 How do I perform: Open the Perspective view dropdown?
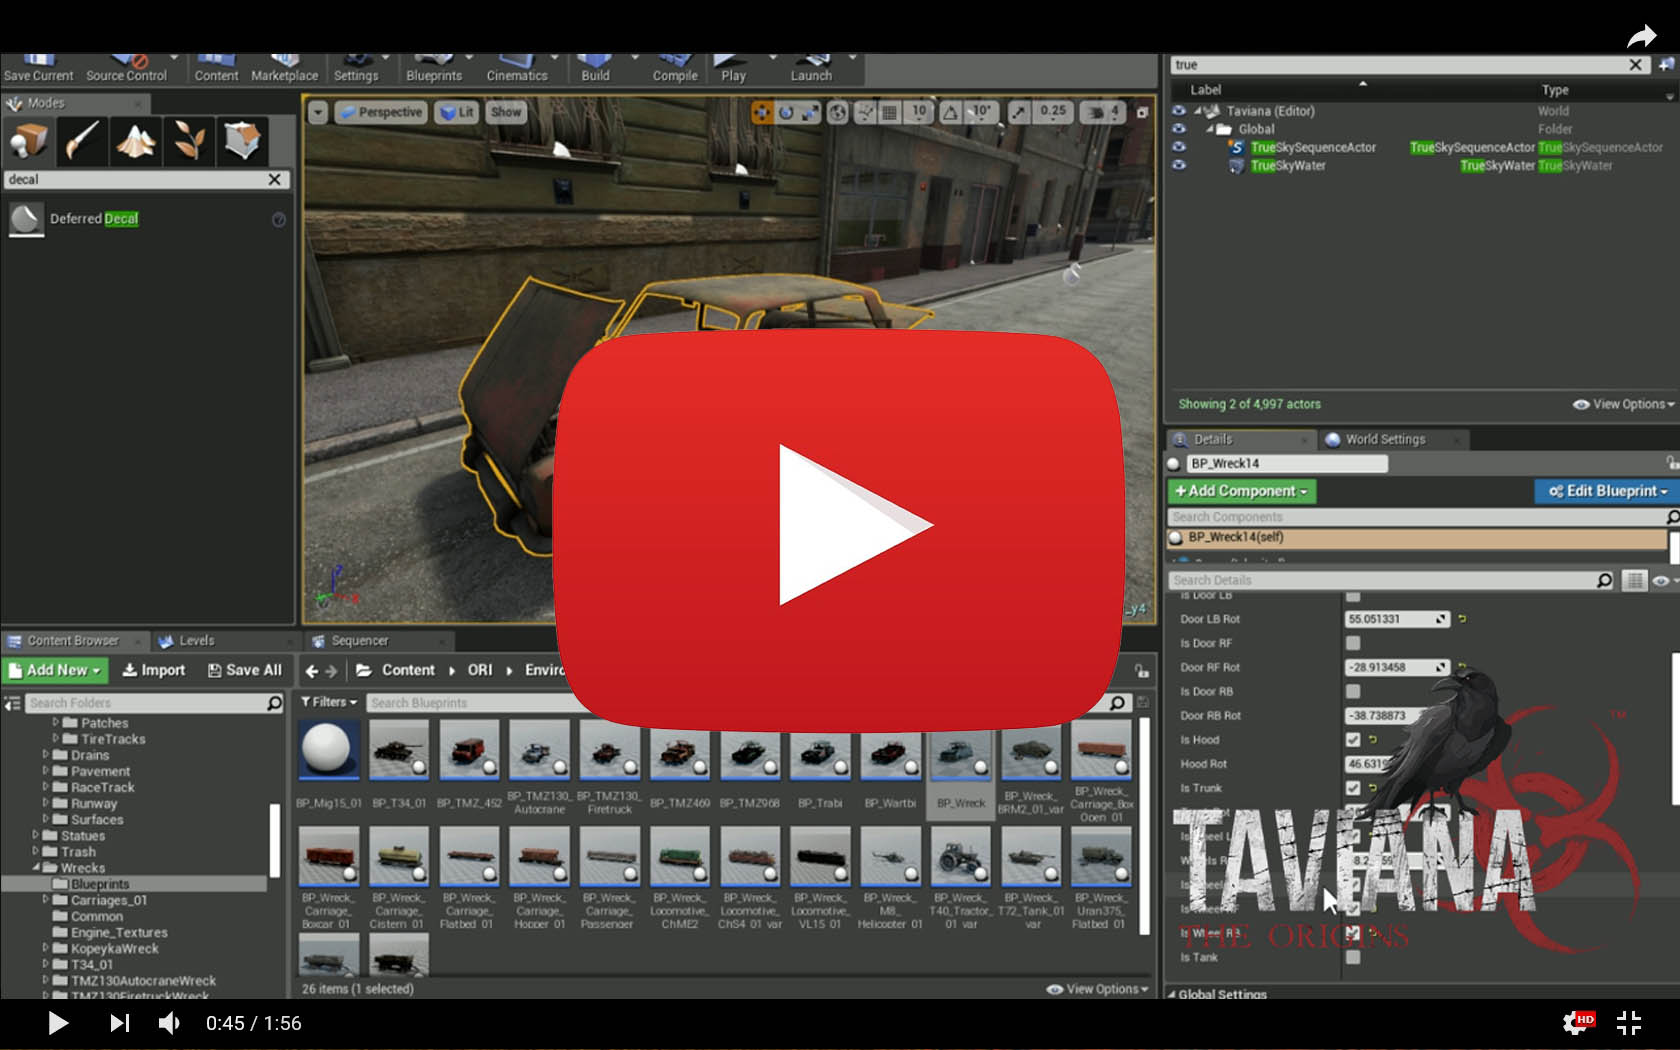point(380,112)
